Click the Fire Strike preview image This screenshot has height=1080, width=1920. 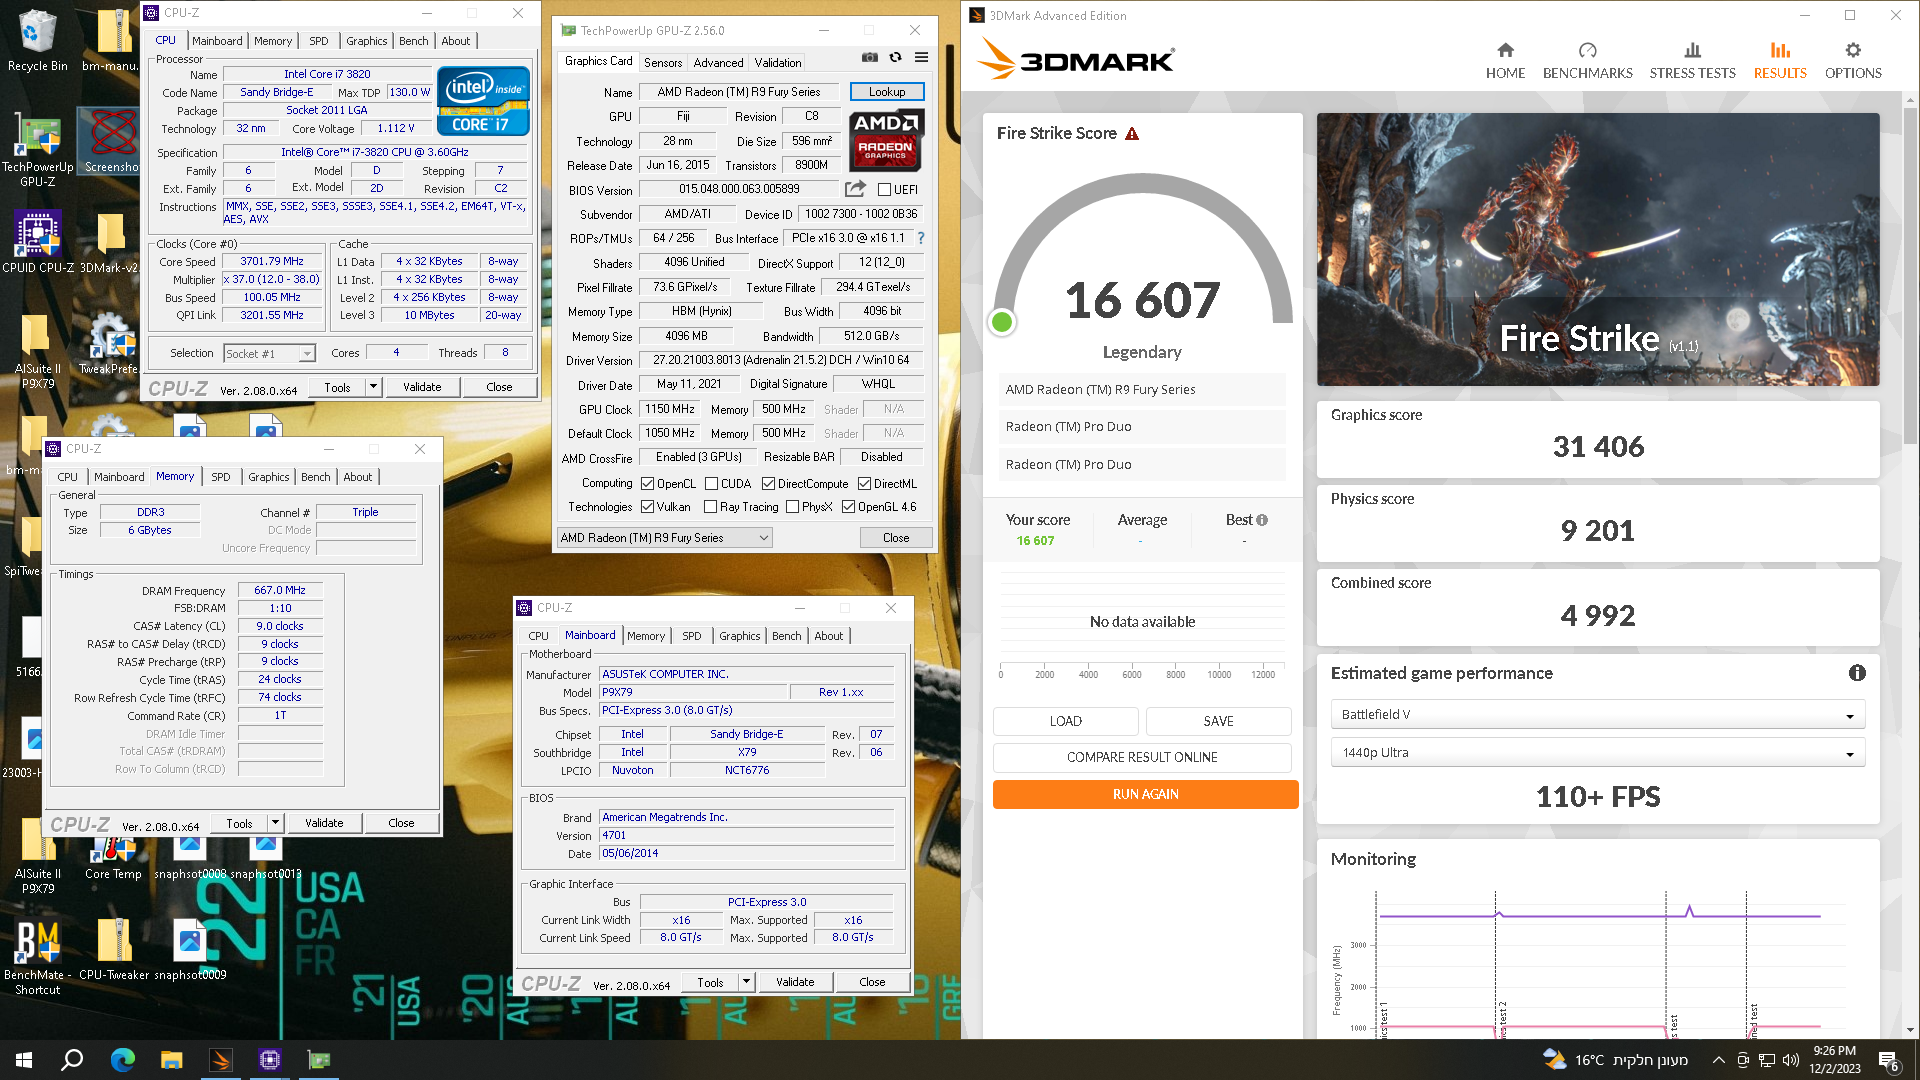click(x=1597, y=249)
